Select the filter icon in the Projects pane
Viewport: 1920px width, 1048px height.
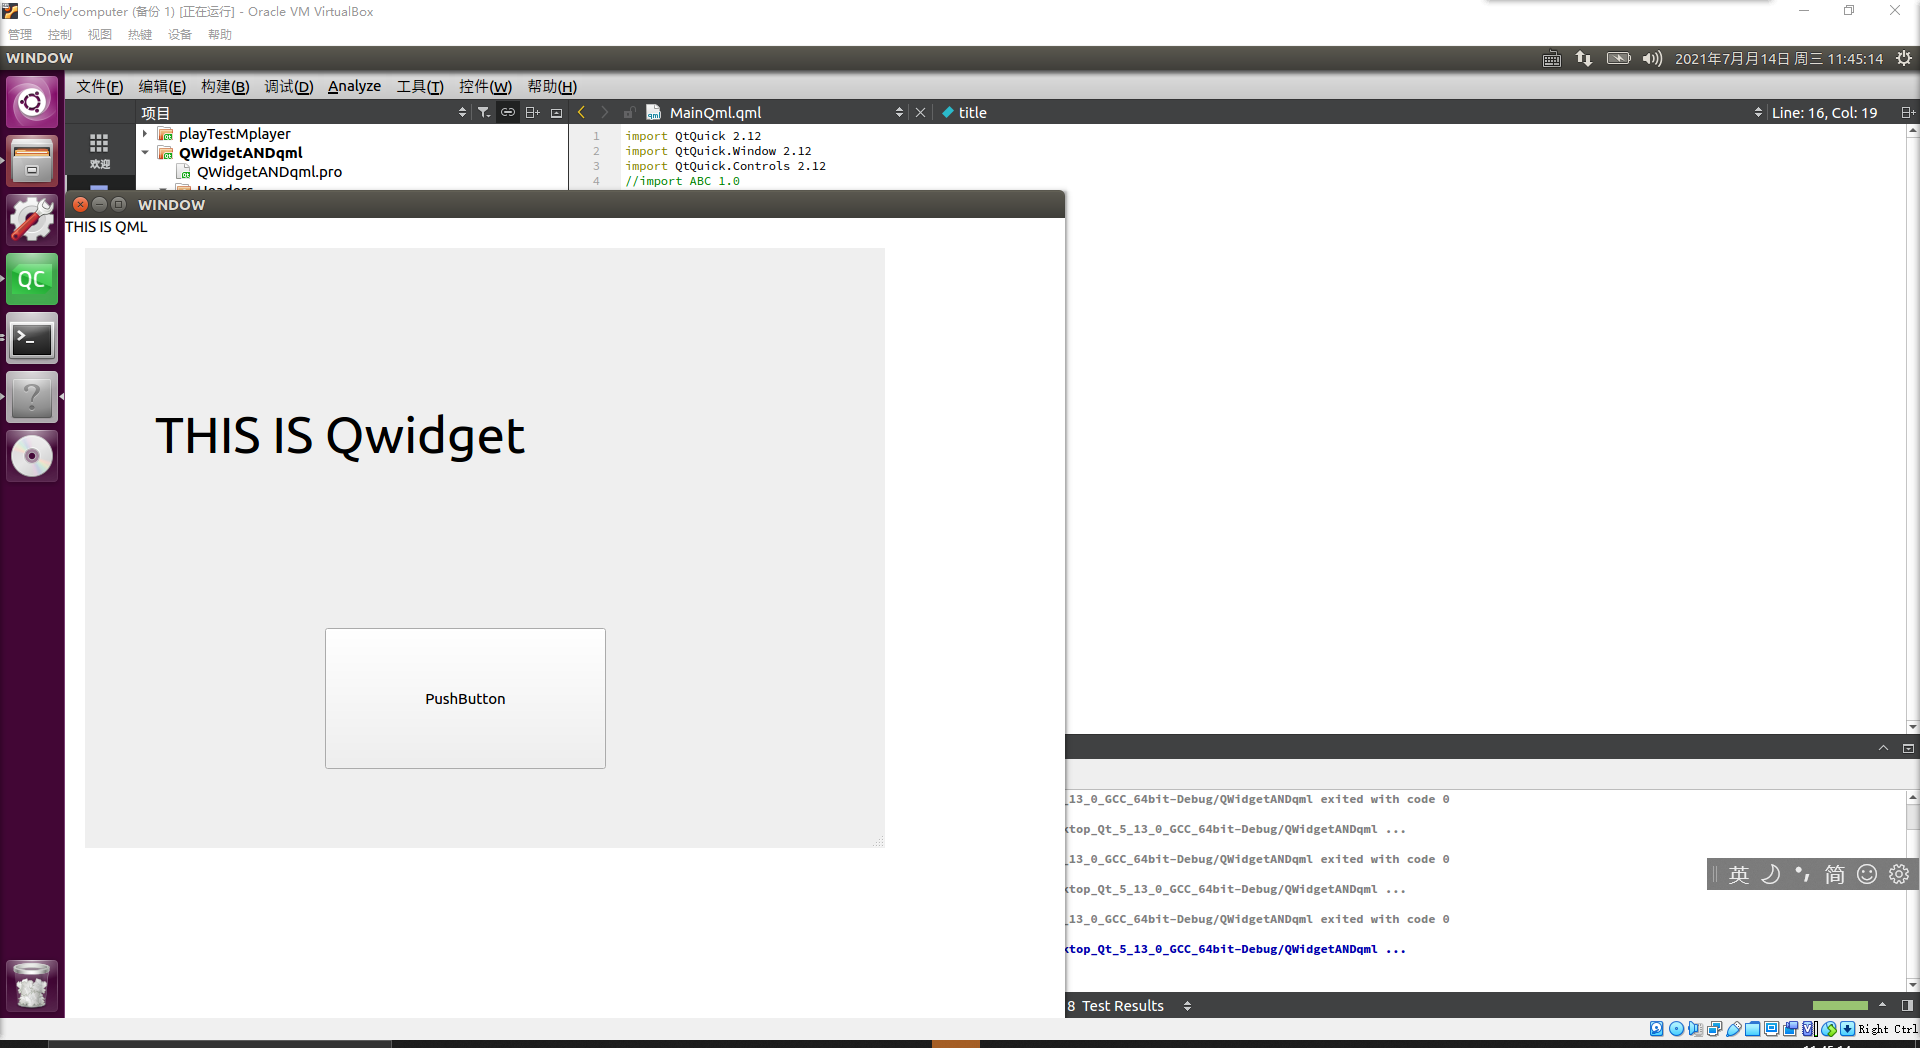coord(484,112)
